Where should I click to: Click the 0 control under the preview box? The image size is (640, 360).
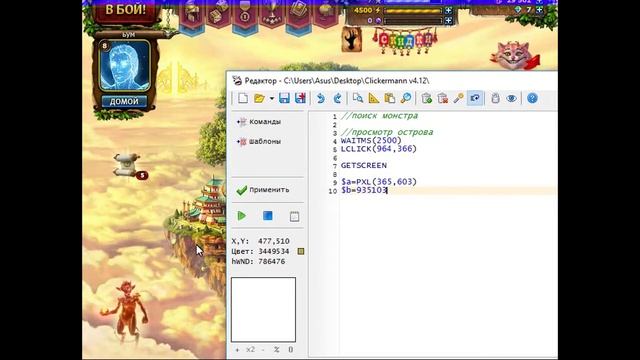(x=291, y=350)
